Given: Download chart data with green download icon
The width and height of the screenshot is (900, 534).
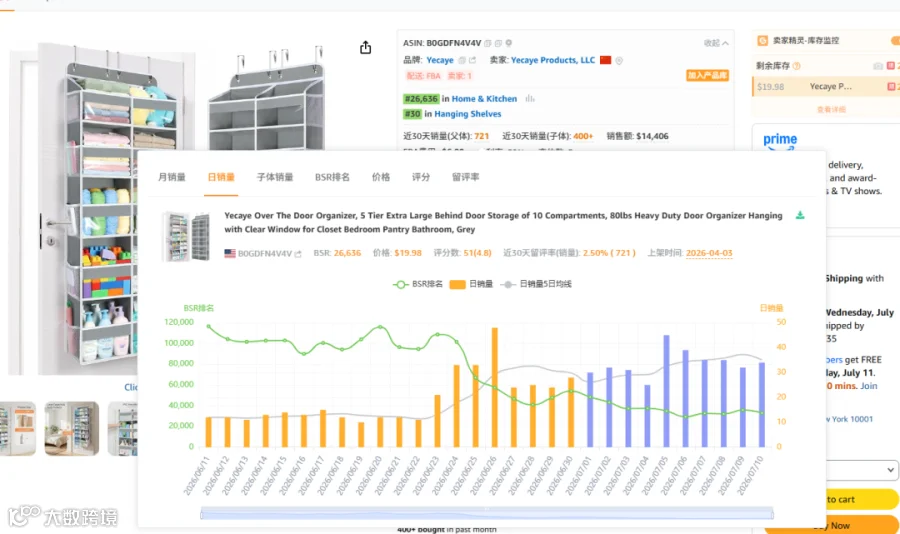Looking at the screenshot, I should point(800,215).
